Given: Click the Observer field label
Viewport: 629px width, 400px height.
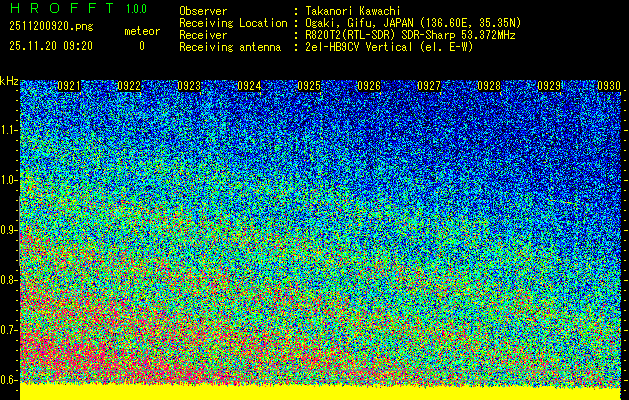Looking at the screenshot, I should (x=203, y=11).
